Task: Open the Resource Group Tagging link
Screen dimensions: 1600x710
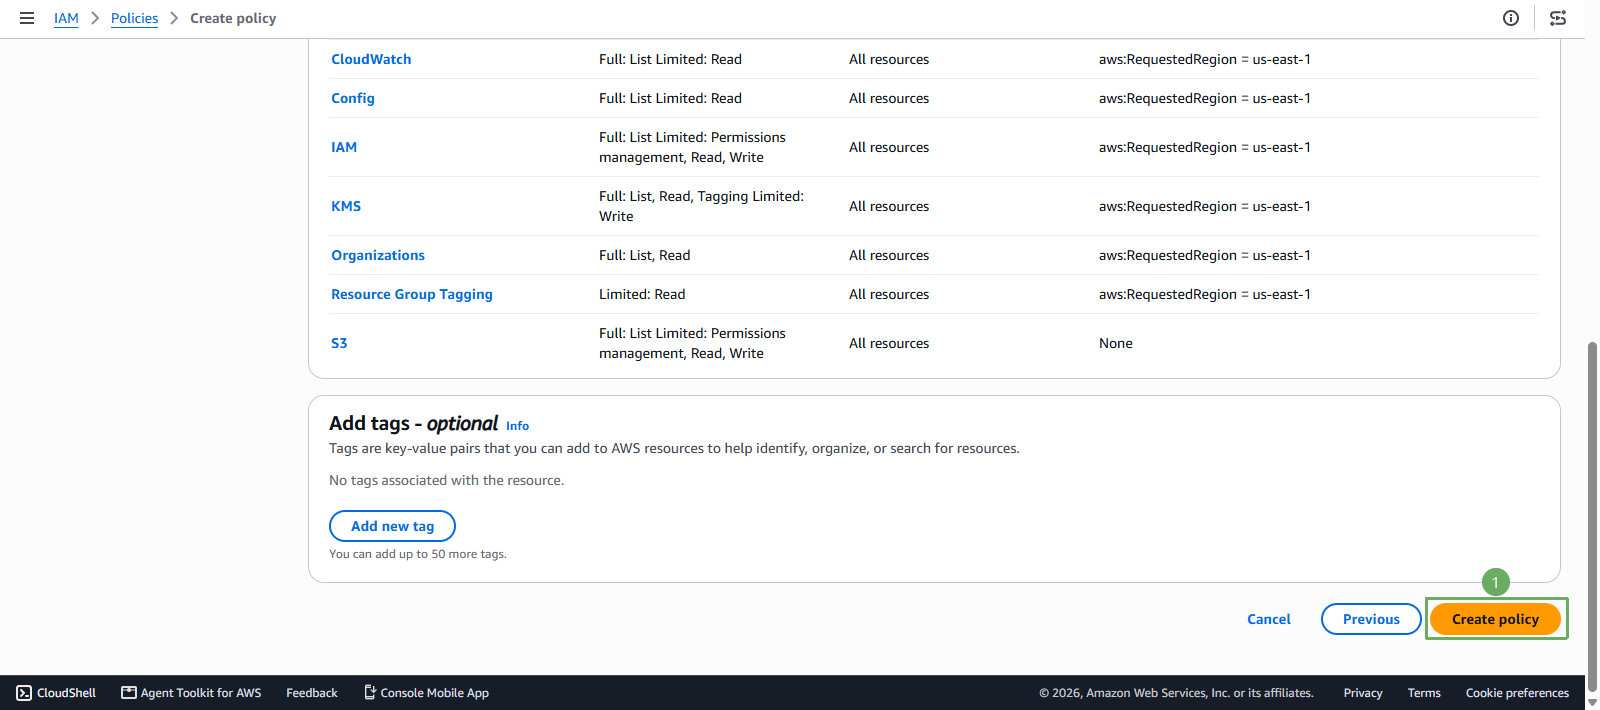Action: click(412, 294)
